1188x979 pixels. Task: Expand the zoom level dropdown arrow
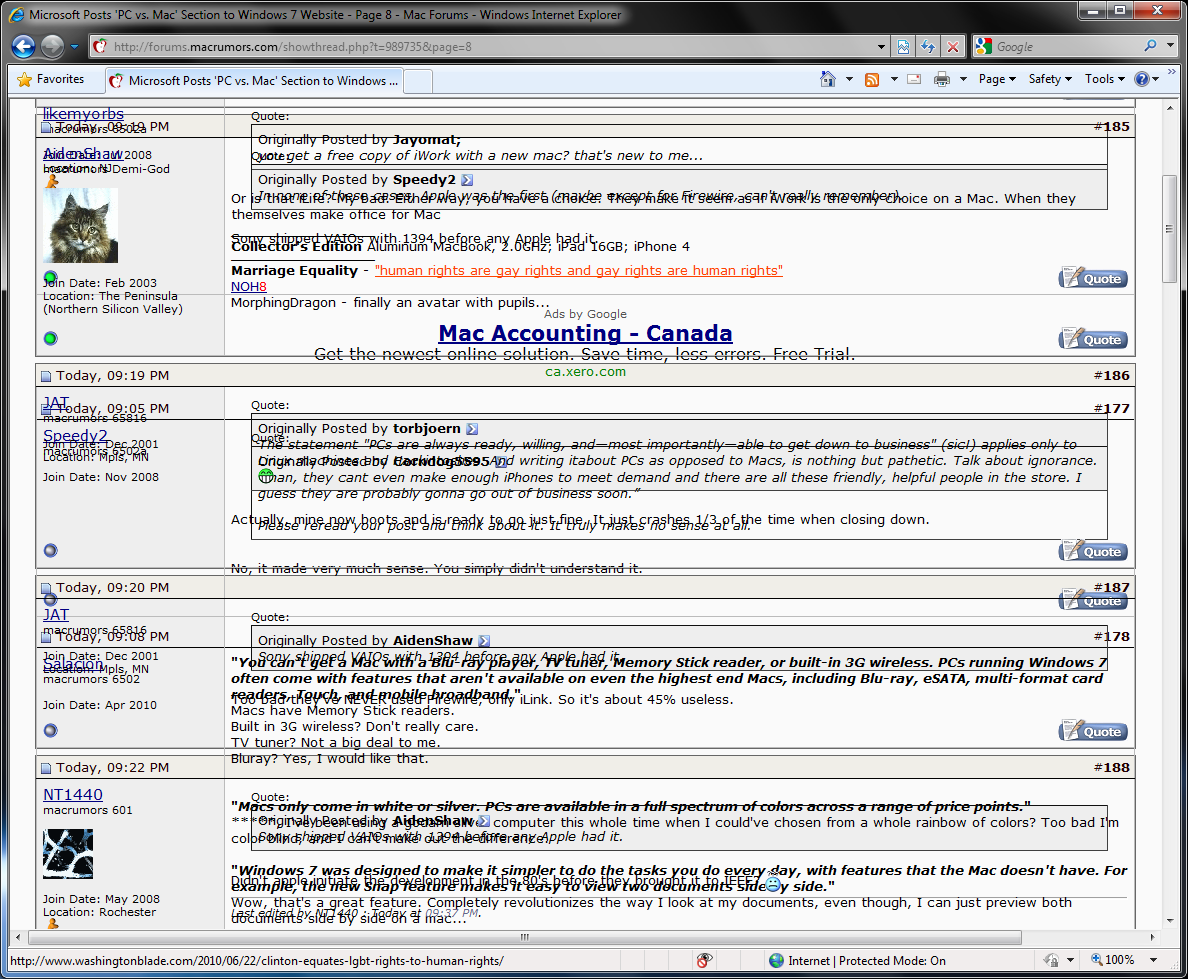(1153, 960)
